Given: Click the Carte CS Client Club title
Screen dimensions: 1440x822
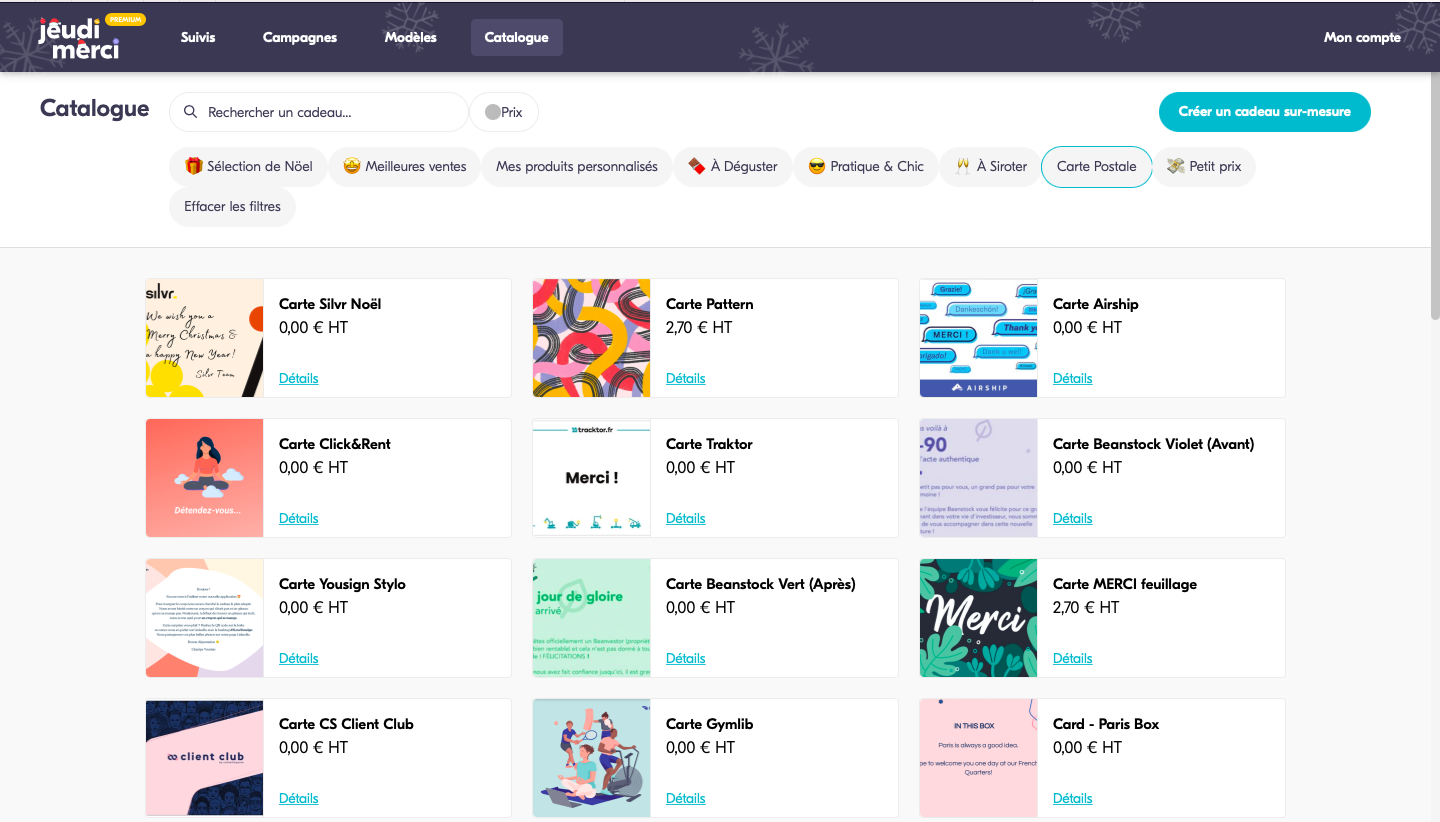Looking at the screenshot, I should [x=346, y=724].
